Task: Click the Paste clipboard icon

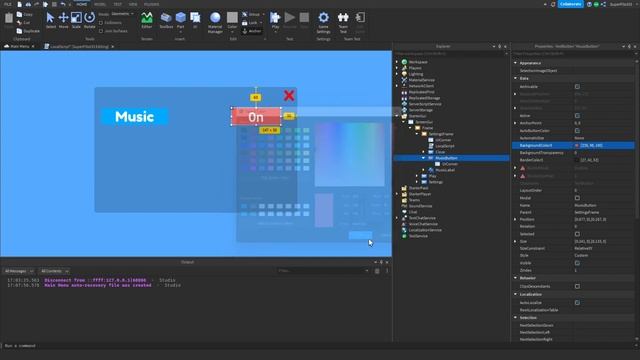Action: click(x=9, y=19)
